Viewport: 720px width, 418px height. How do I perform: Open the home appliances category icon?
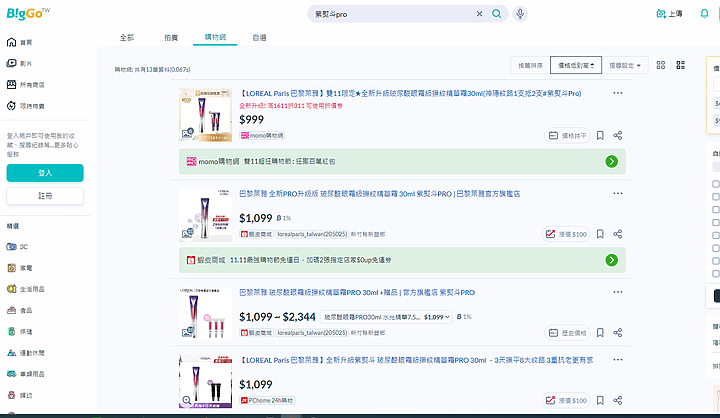(x=11, y=268)
